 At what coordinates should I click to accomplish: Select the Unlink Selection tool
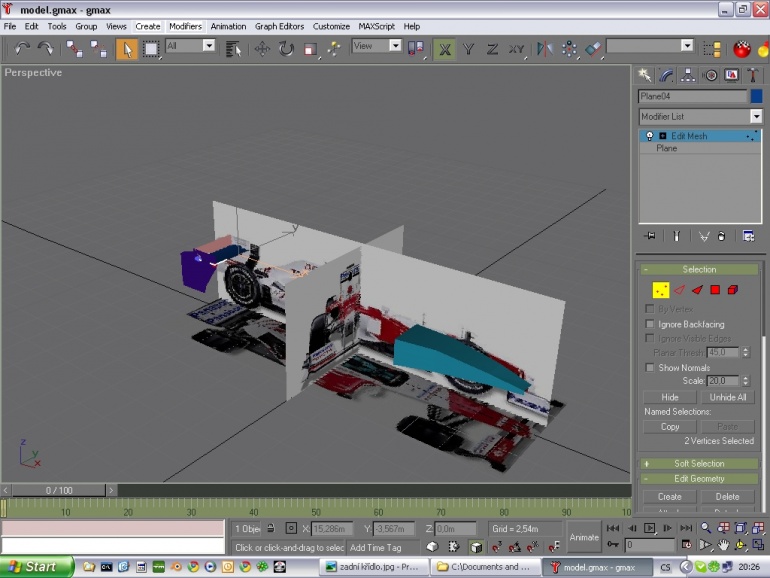[x=99, y=49]
